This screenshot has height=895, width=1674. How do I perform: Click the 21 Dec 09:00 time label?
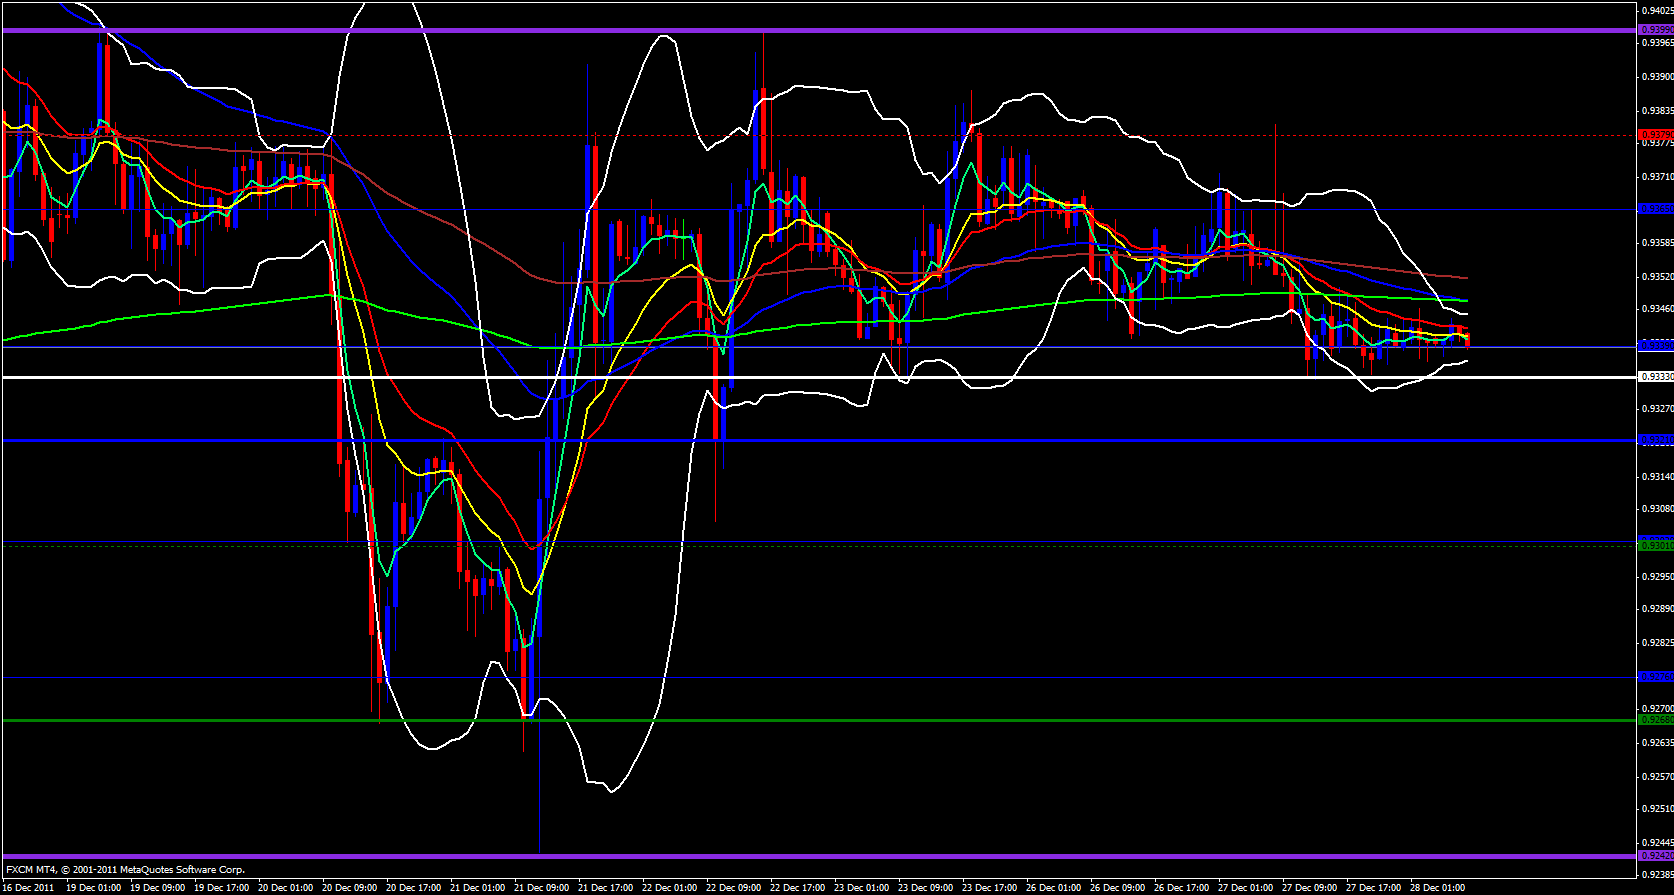pos(542,887)
